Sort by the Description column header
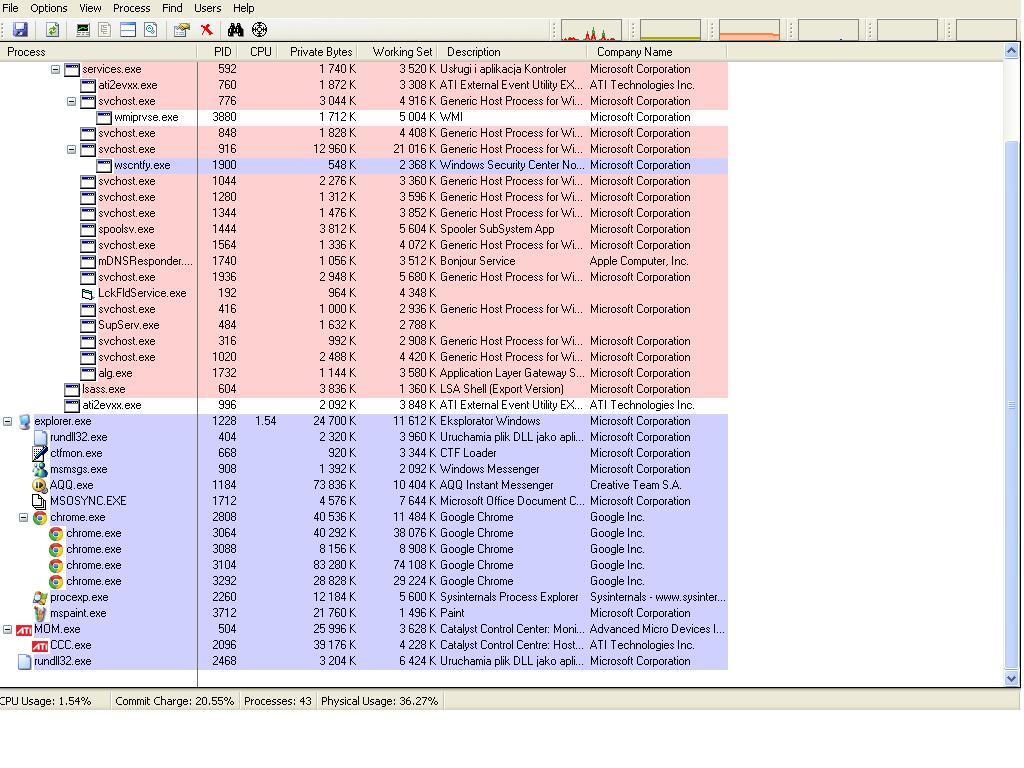Screen dimensions: 1024x768 pyautogui.click(x=512, y=52)
